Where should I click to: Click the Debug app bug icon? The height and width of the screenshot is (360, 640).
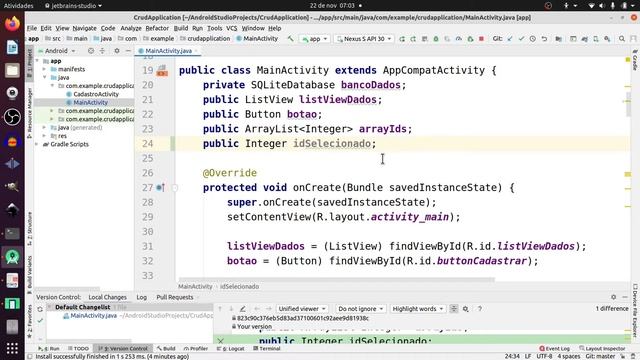point(436,39)
